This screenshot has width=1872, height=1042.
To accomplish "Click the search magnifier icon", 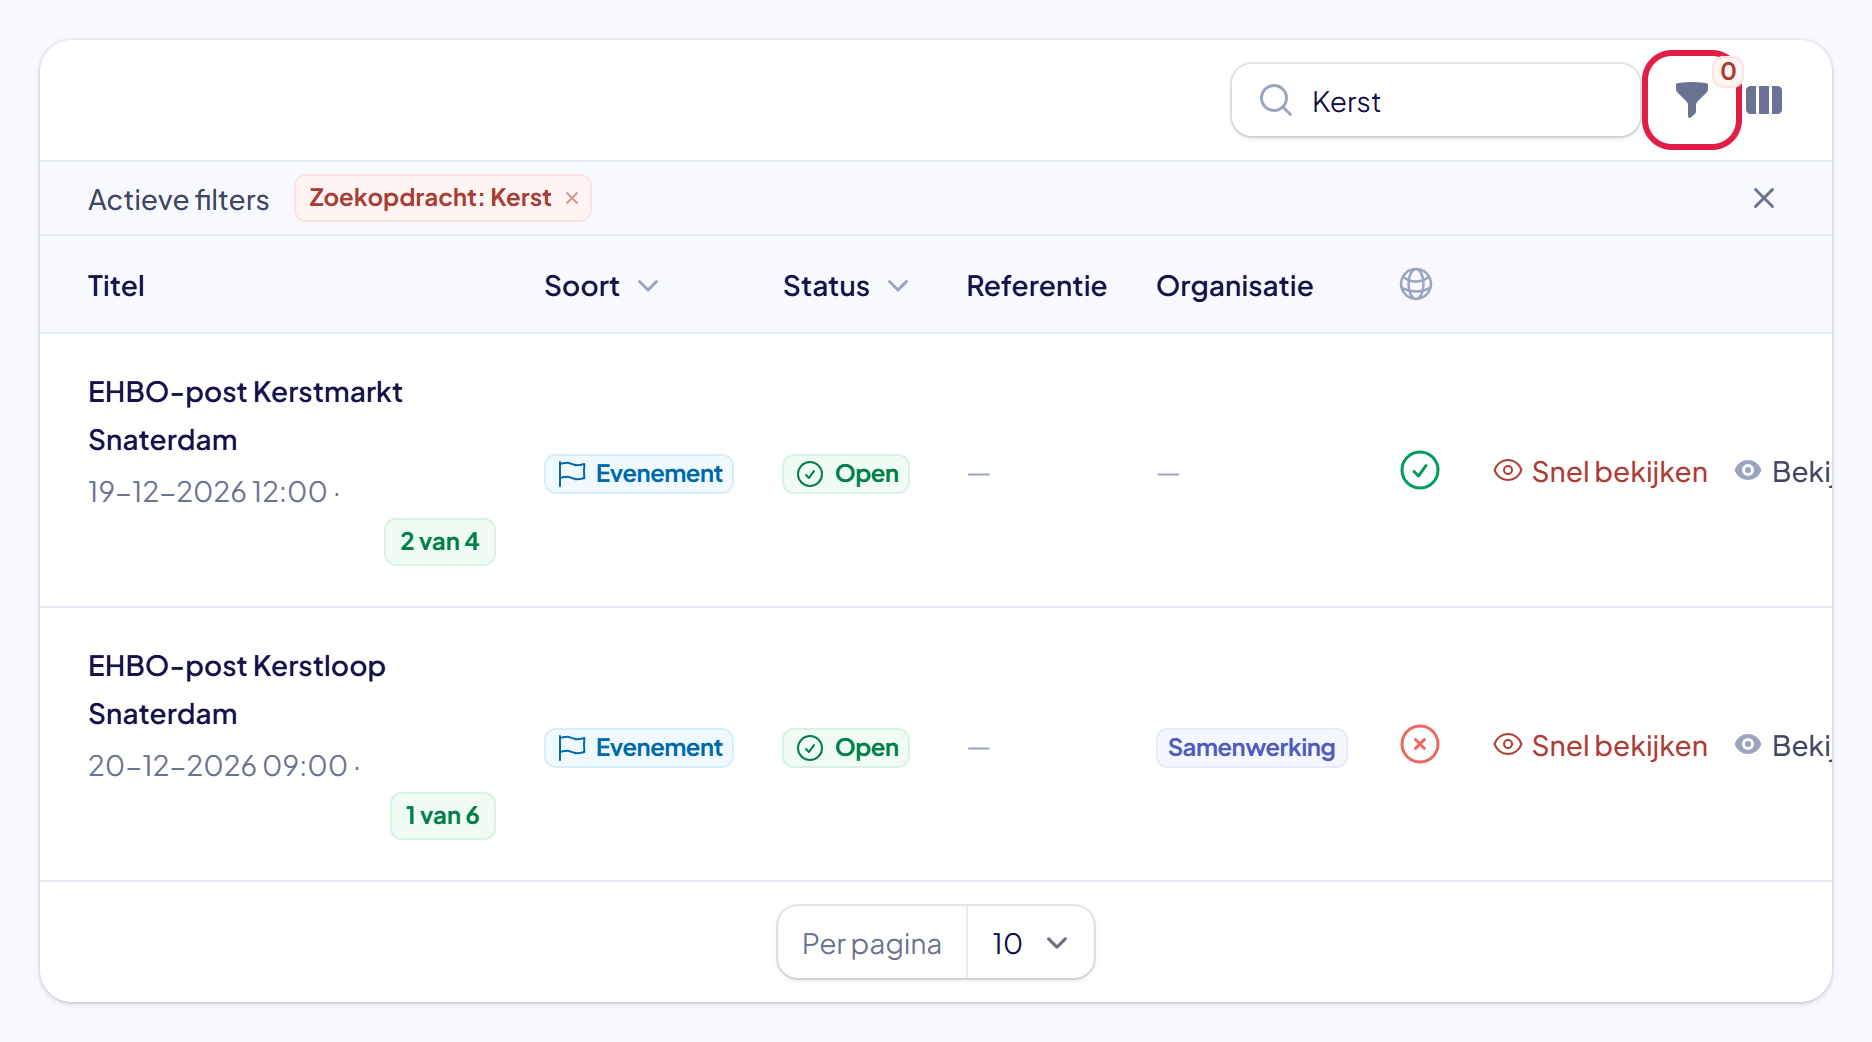I will pyautogui.click(x=1275, y=100).
